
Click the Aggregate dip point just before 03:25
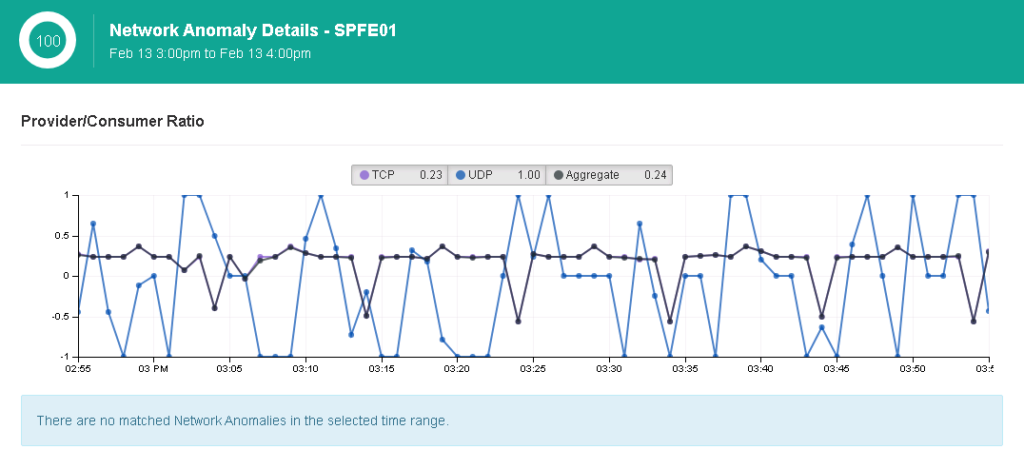[518, 321]
